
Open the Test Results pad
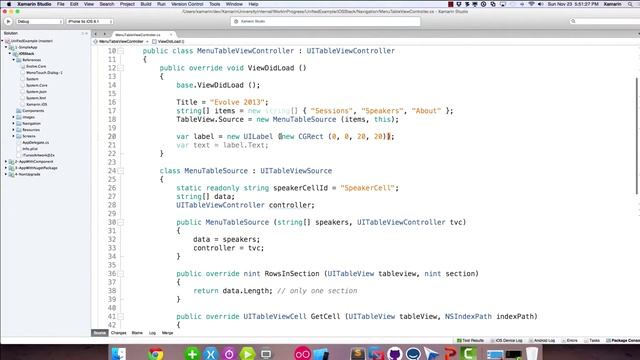click(x=470, y=340)
